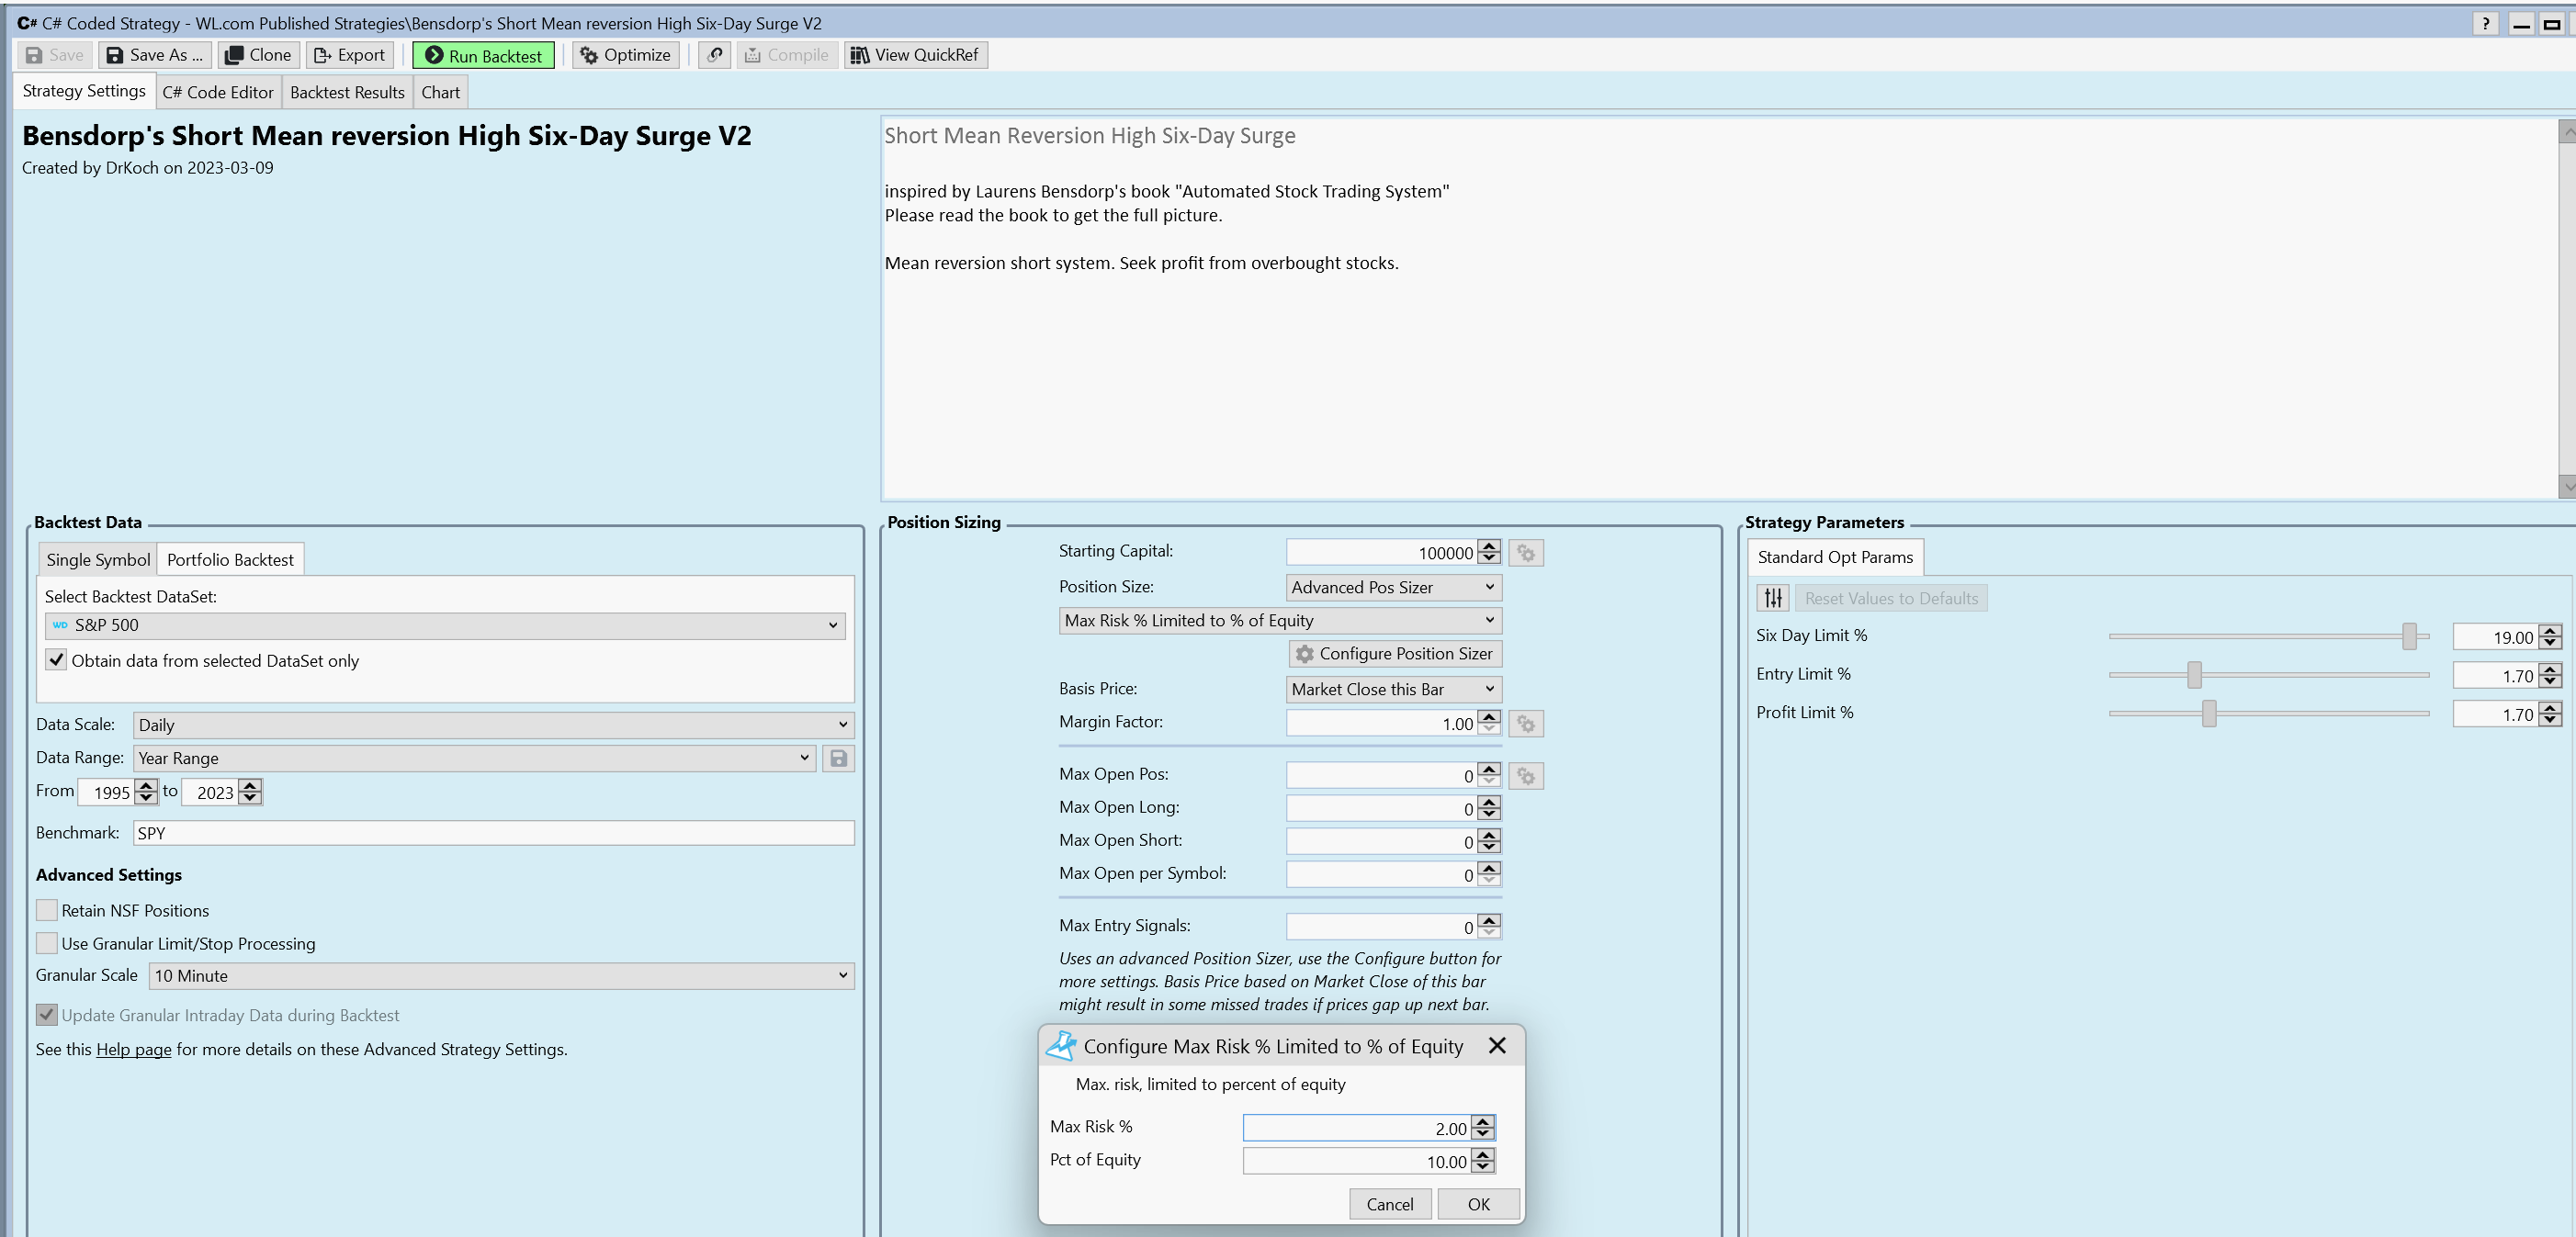
Task: Click the link icon in toolbar
Action: pos(714,55)
